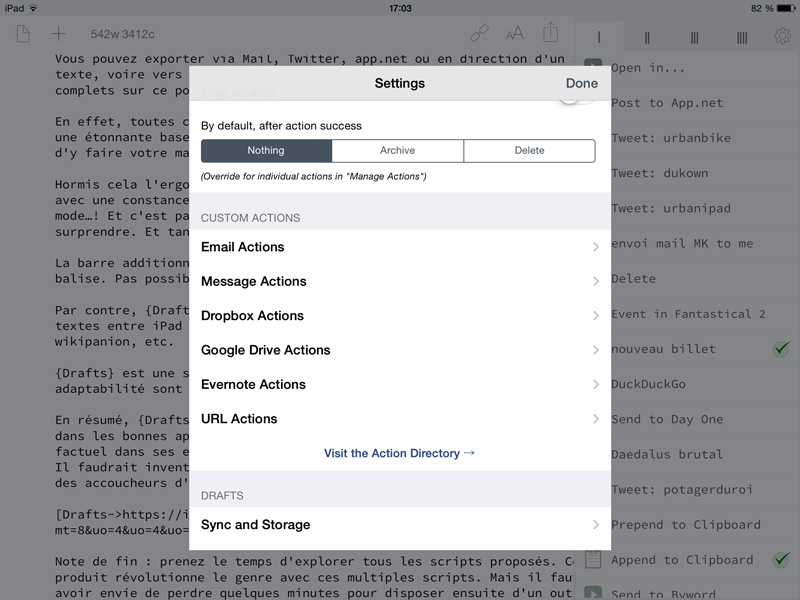
Task: Expand Email Actions chevron
Action: [595, 247]
